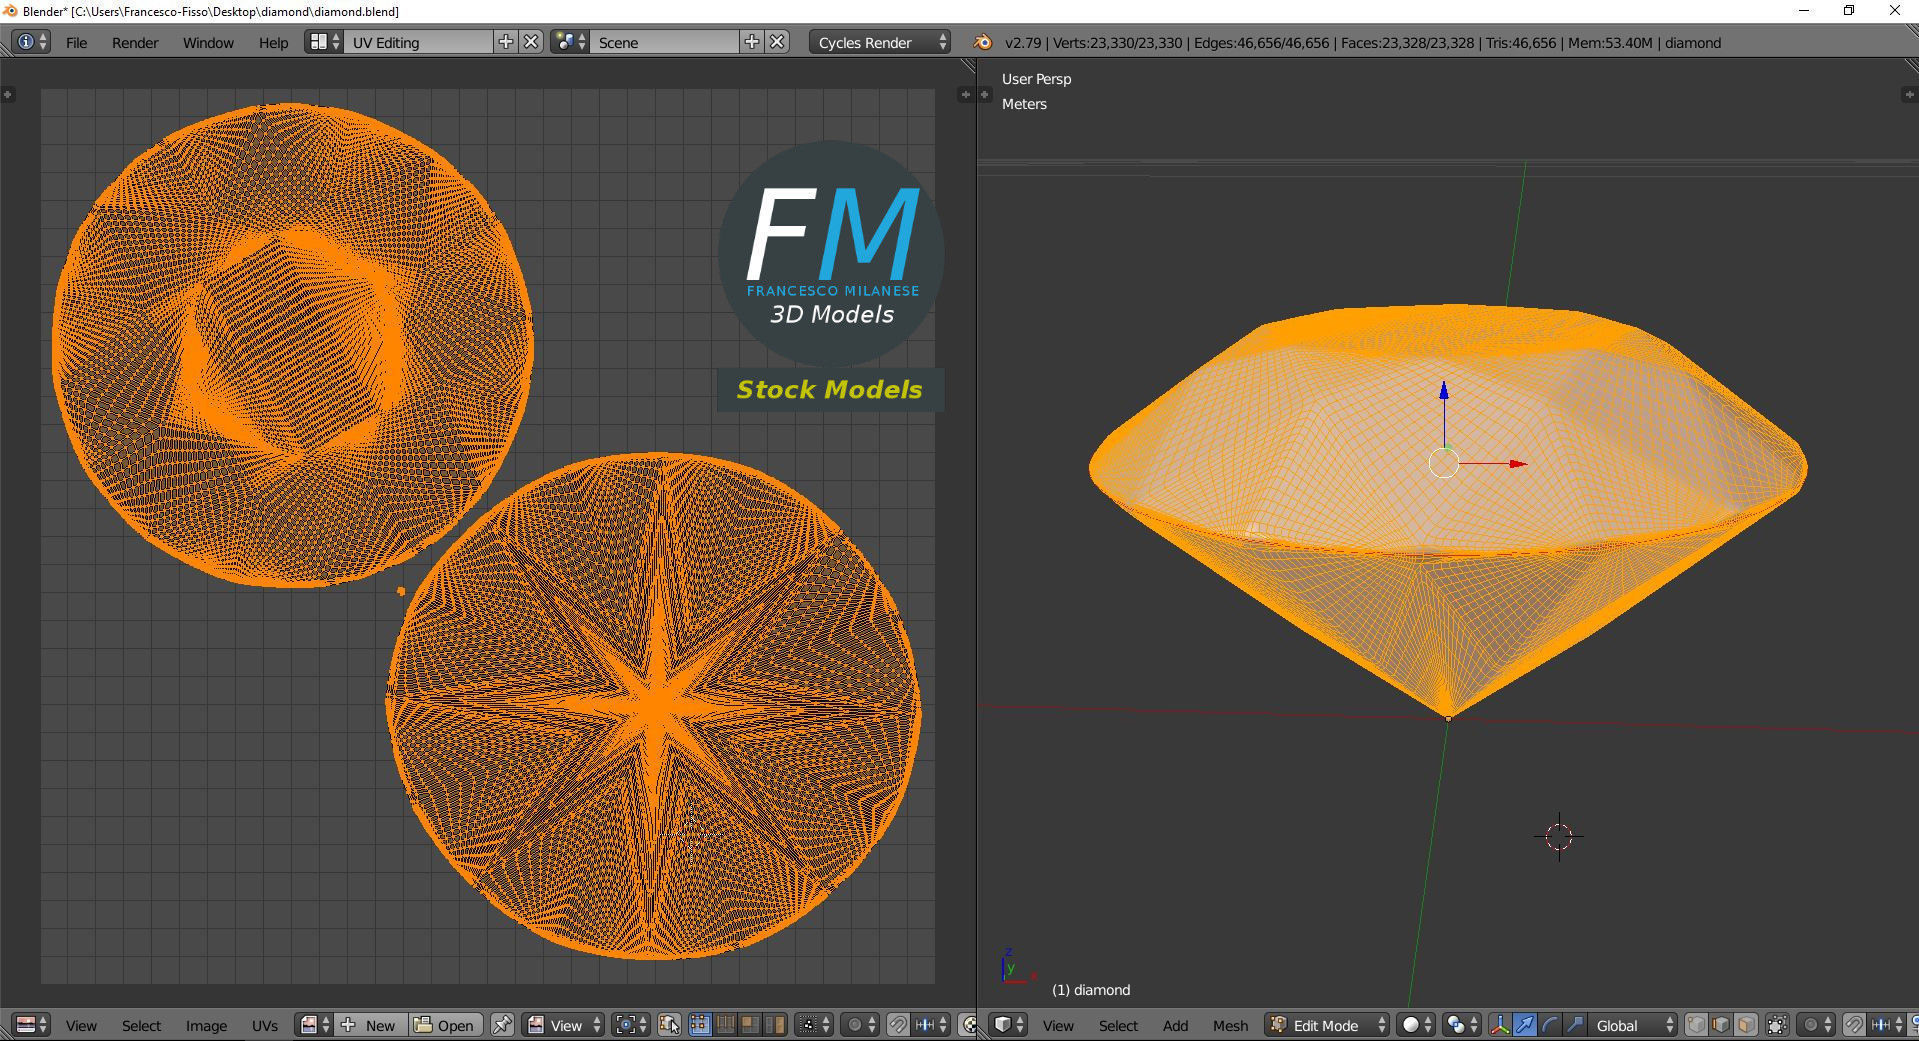Open 3D View snap element dropdown

point(1887,1025)
